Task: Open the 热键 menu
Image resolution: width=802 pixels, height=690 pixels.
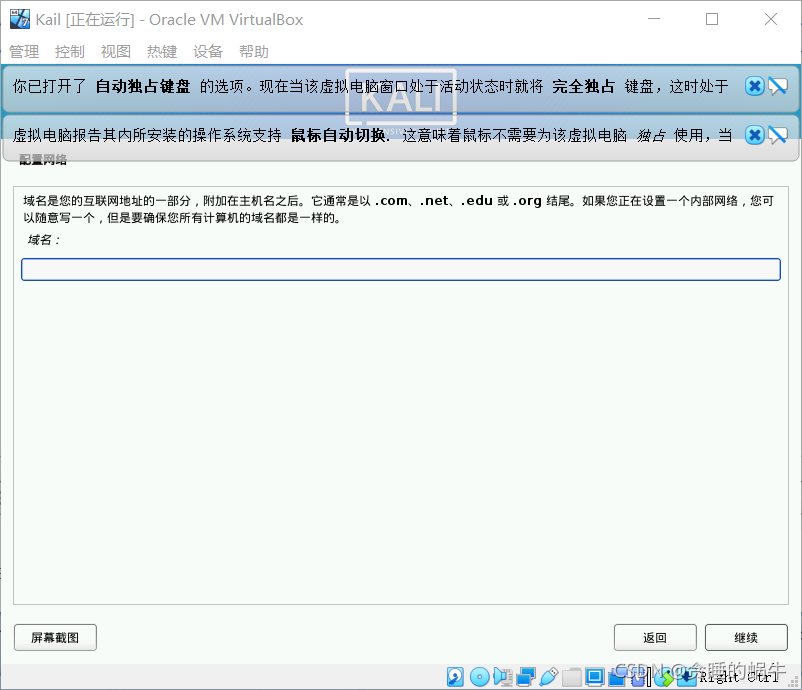Action: coord(162,52)
